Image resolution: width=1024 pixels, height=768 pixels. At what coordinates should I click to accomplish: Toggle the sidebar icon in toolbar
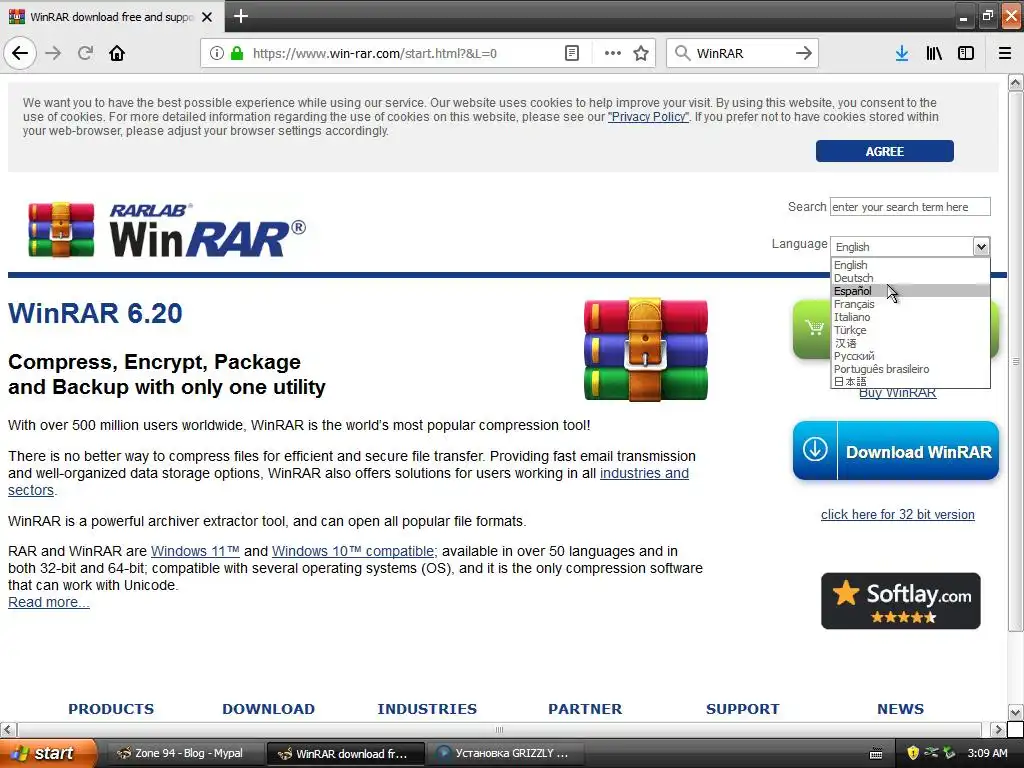[966, 53]
